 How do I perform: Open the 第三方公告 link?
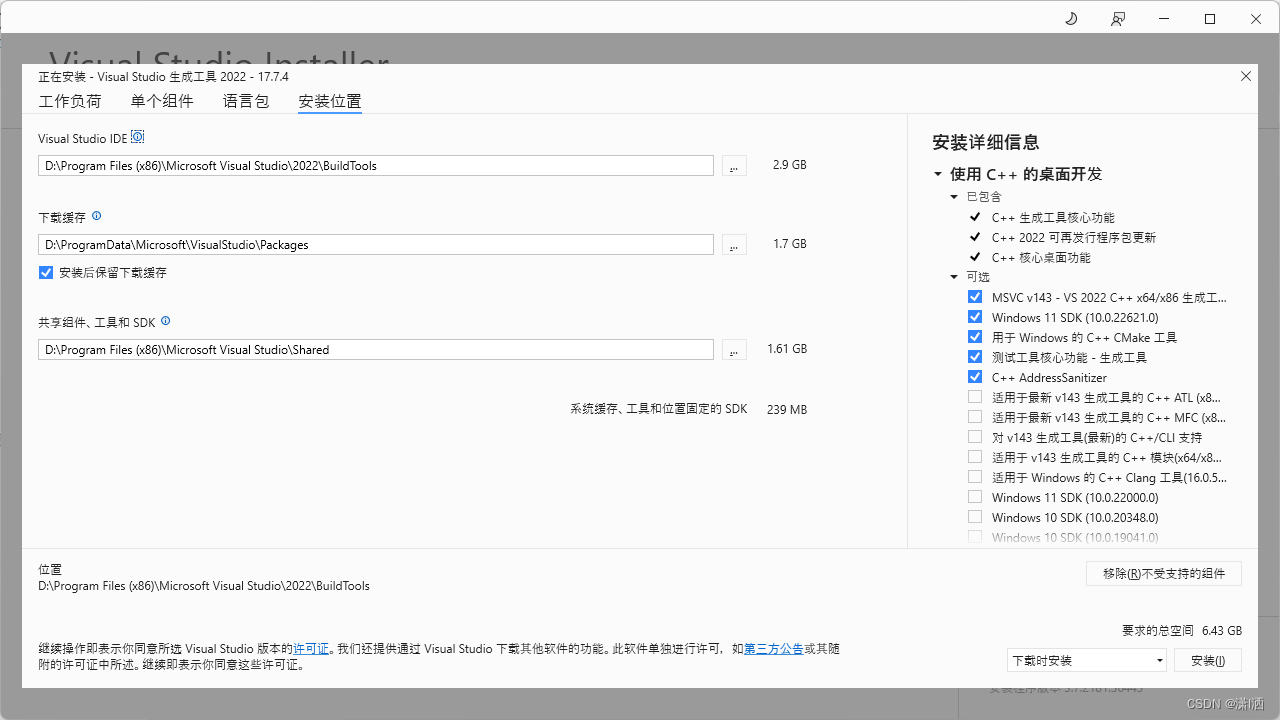pyautogui.click(x=774, y=649)
